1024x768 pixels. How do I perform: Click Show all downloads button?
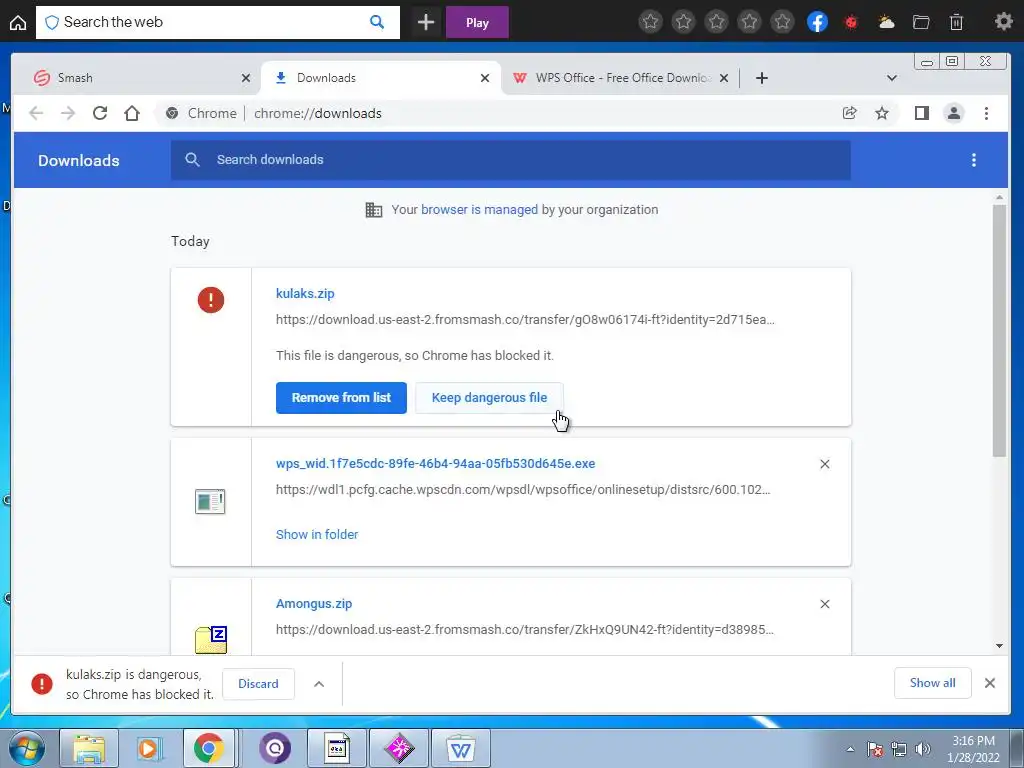(x=932, y=683)
